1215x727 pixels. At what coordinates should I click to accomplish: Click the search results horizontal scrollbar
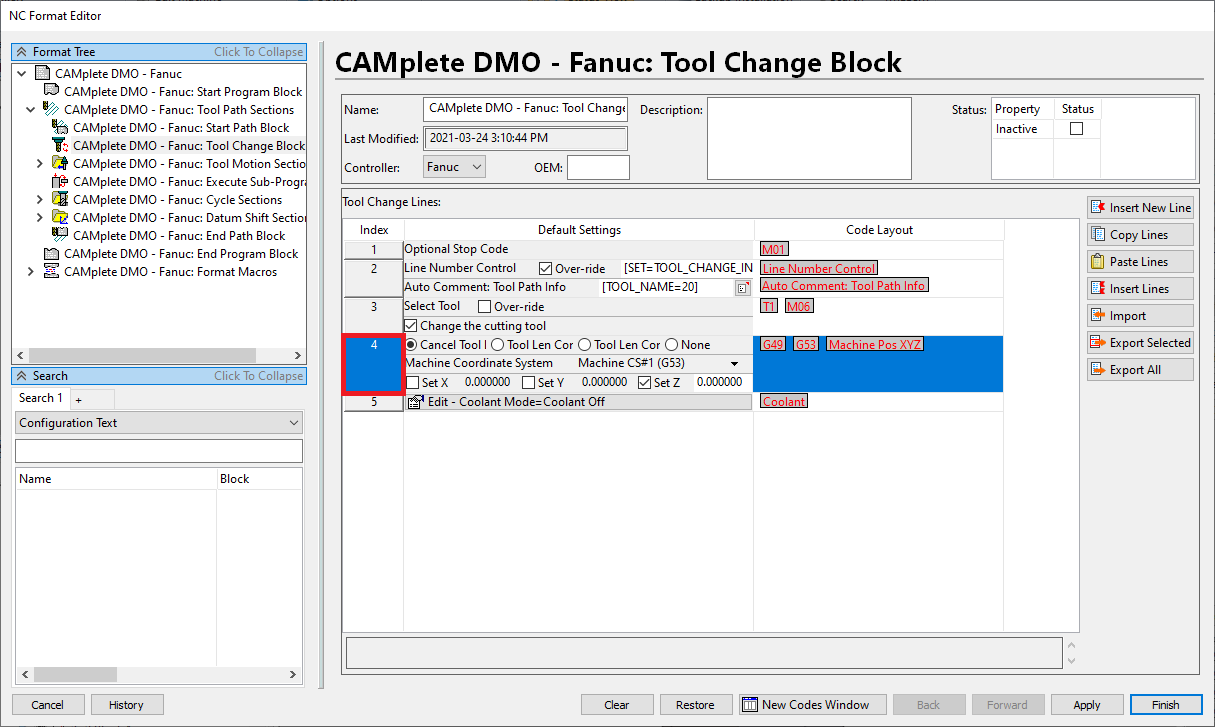pos(158,675)
